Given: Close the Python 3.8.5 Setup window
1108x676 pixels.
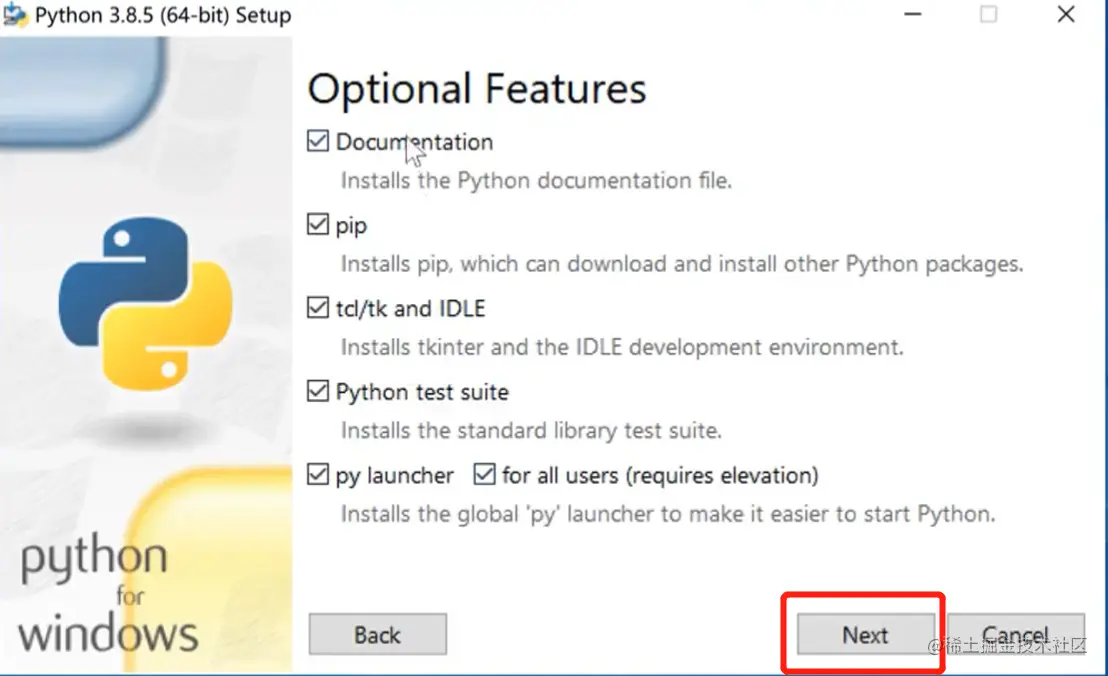Looking at the screenshot, I should (1066, 14).
